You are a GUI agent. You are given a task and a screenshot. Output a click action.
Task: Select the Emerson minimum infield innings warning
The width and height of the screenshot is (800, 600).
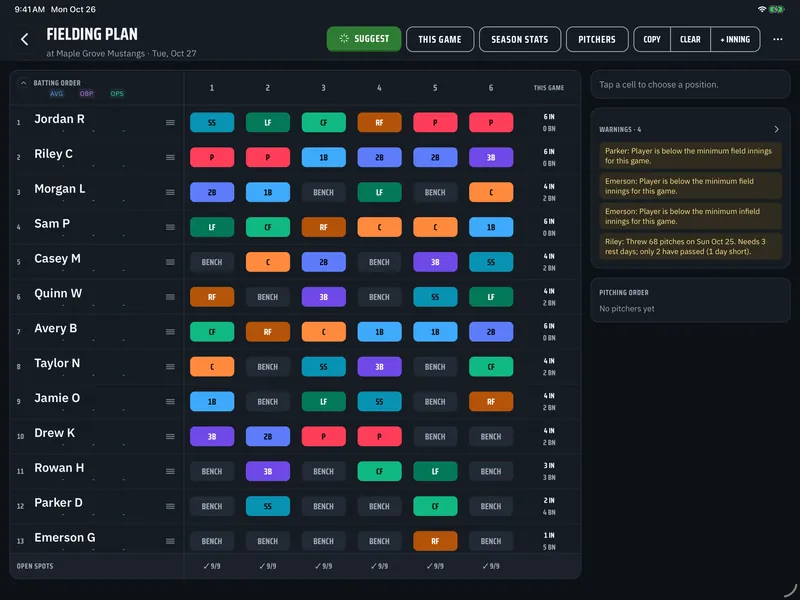[x=690, y=216]
